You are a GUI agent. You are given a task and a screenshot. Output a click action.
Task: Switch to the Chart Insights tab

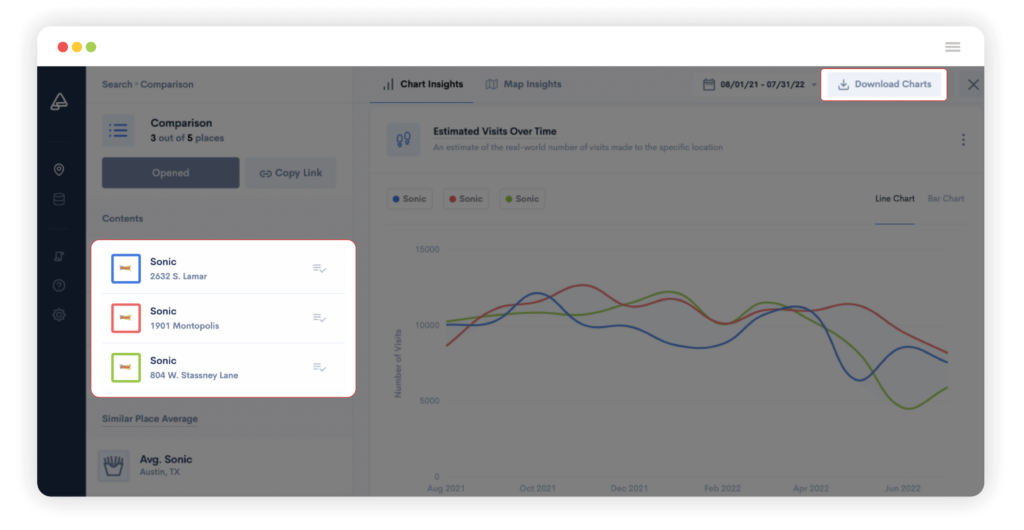[423, 84]
